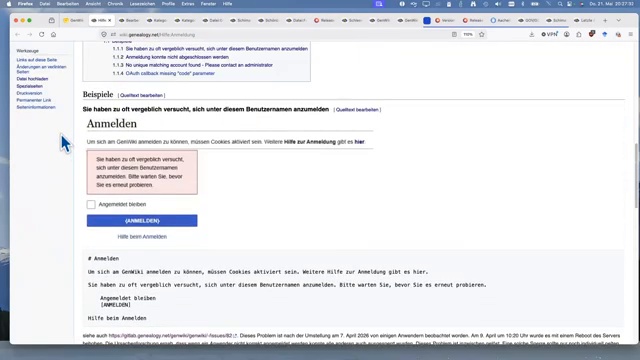Click the highlighted screen recording menu bar icon
The width and height of the screenshot is (640, 360).
click(x=379, y=4)
